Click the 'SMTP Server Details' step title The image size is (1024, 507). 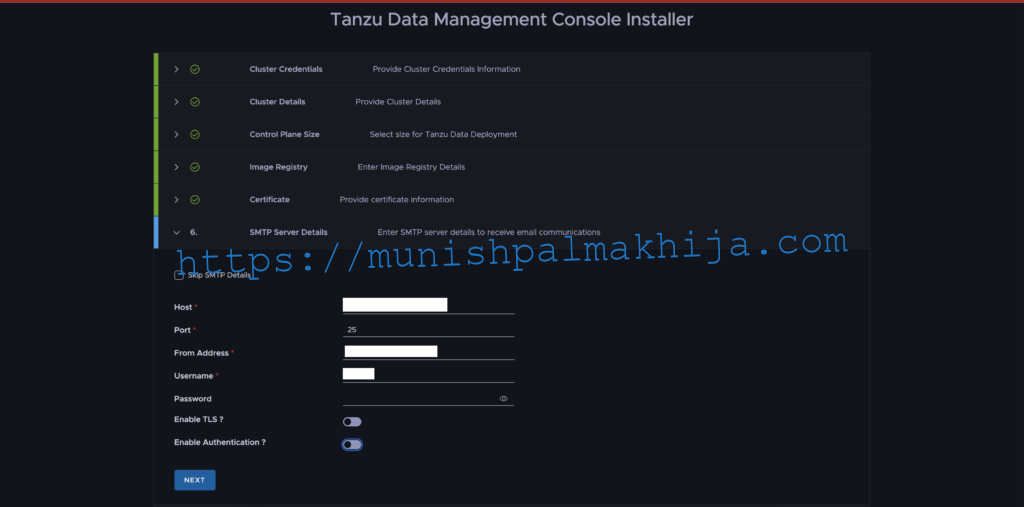coord(289,233)
